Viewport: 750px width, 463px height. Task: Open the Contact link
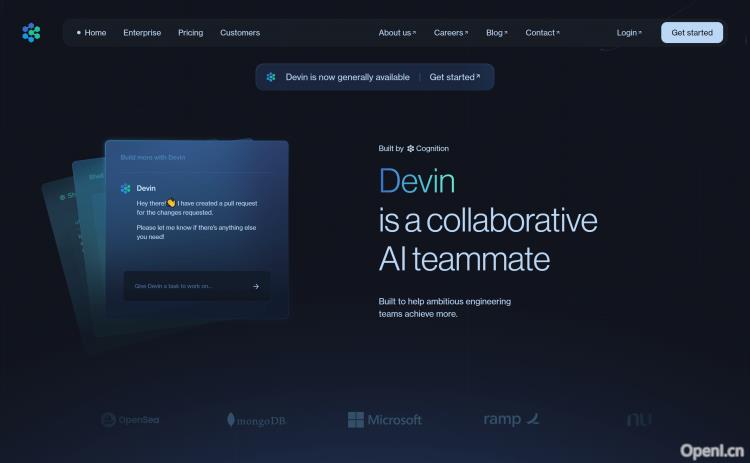(542, 33)
